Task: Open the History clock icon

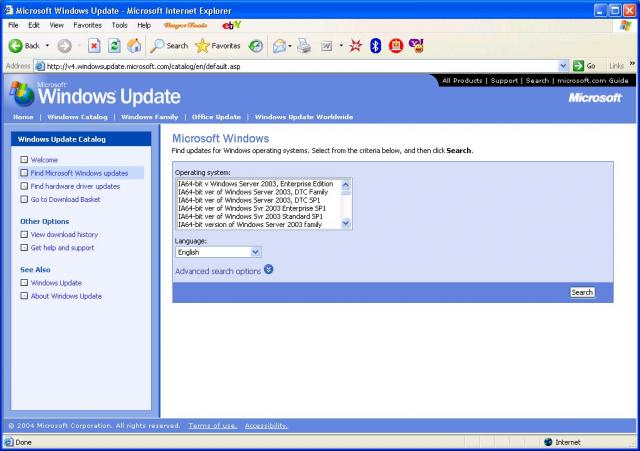Action: [256, 46]
